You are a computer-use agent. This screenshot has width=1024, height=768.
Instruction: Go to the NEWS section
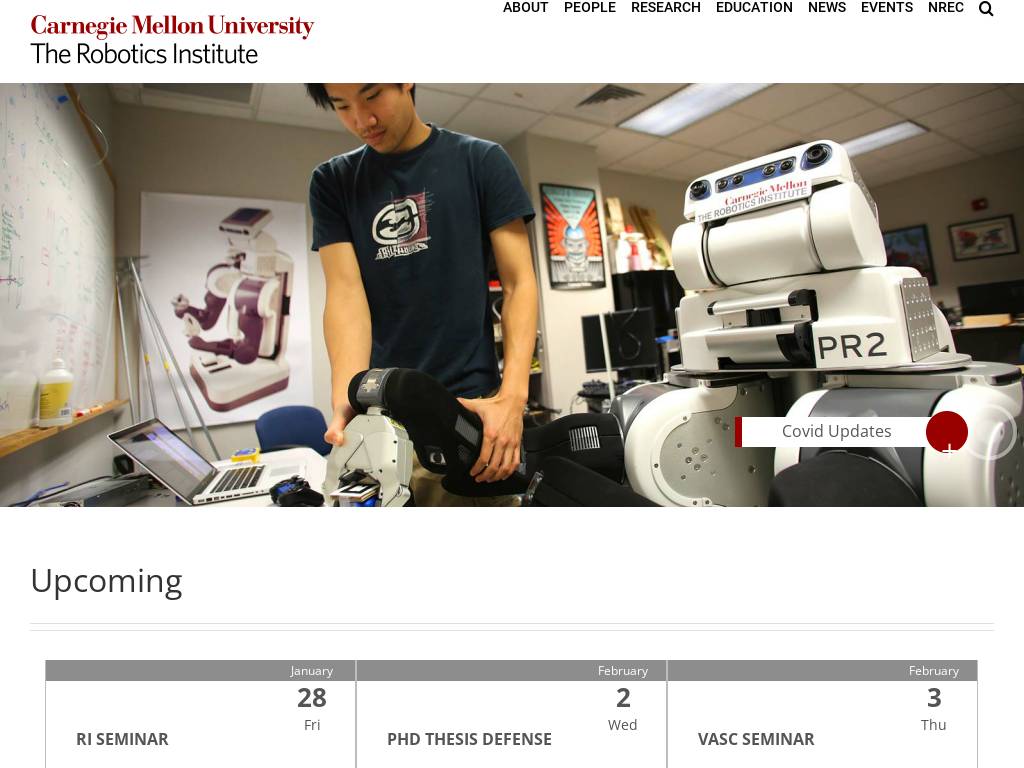tap(827, 7)
